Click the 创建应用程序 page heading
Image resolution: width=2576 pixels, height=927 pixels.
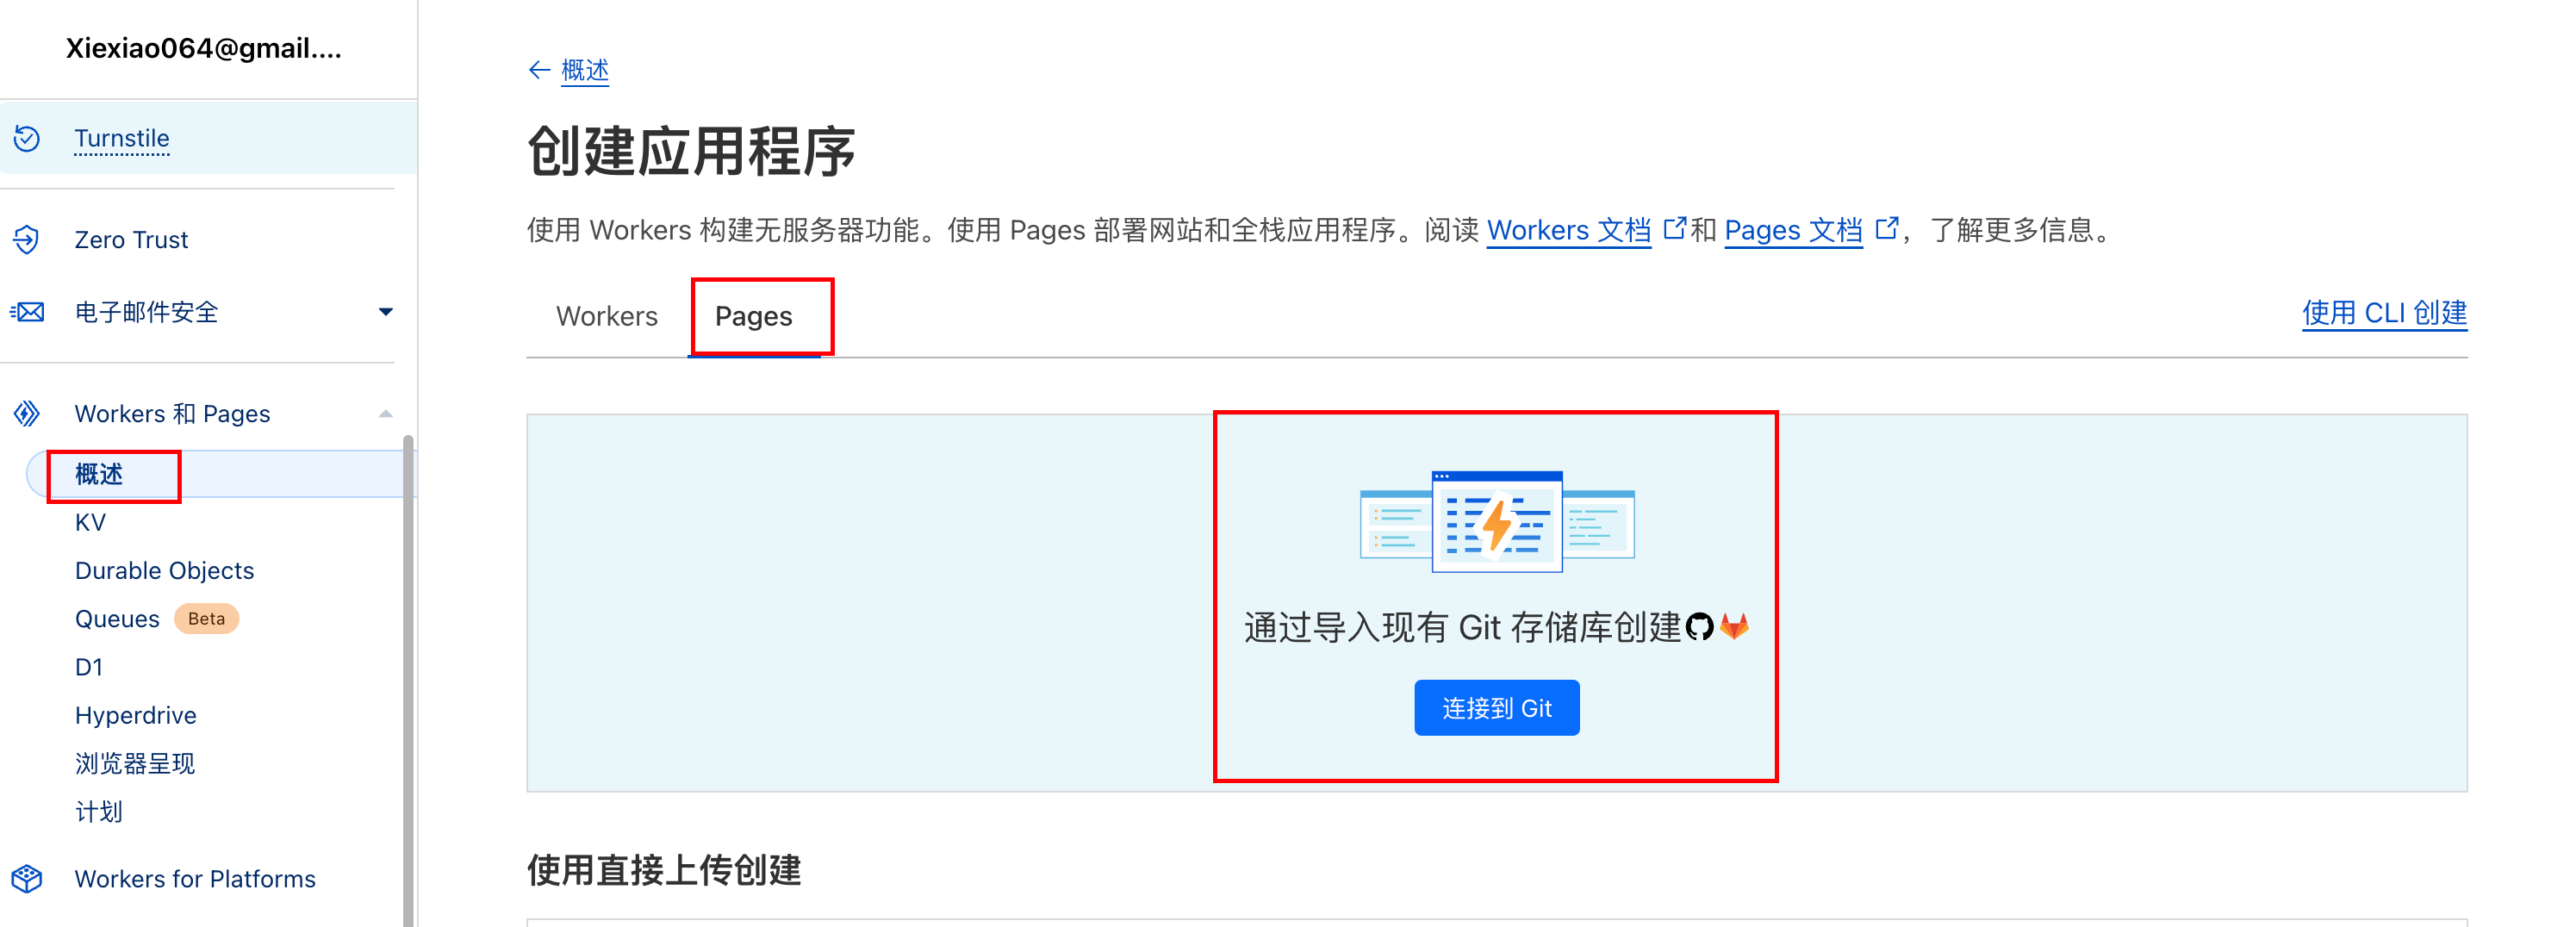tap(691, 152)
